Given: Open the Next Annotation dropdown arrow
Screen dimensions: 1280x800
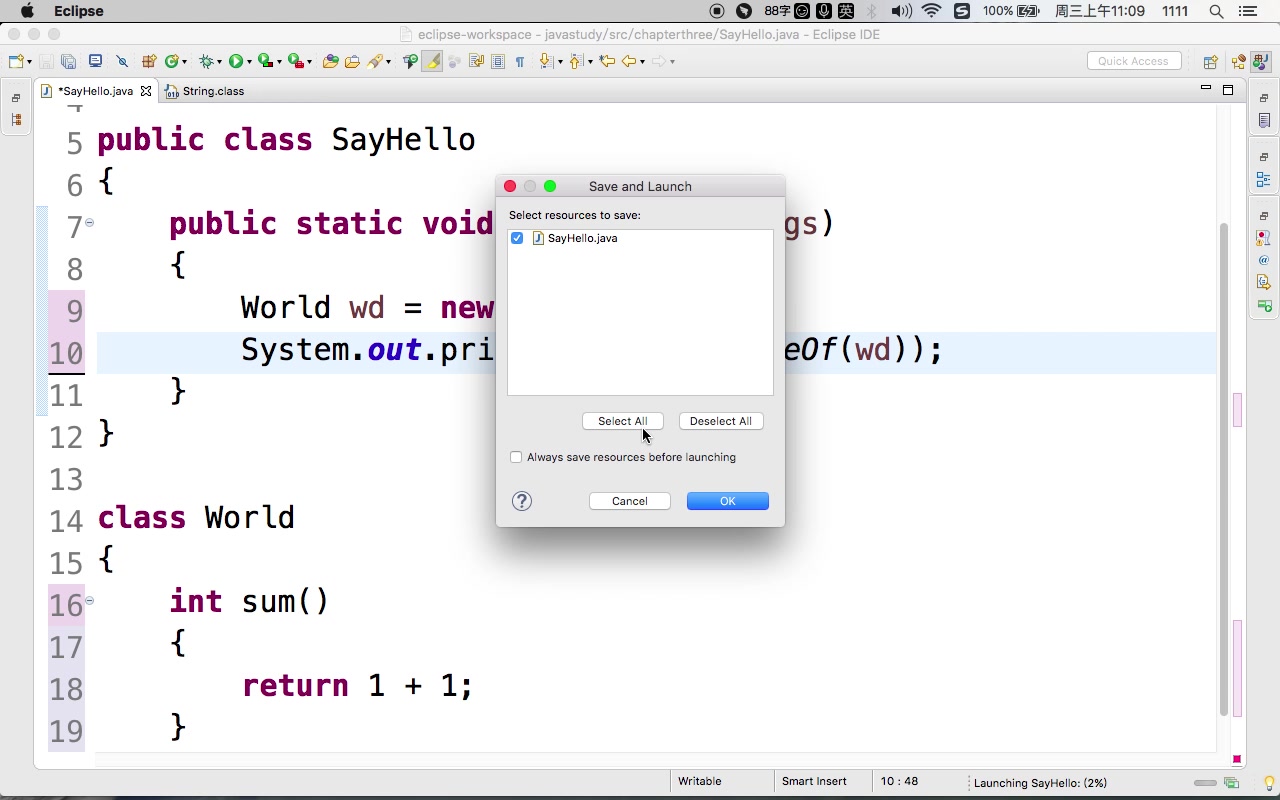Looking at the screenshot, I should coord(559,62).
